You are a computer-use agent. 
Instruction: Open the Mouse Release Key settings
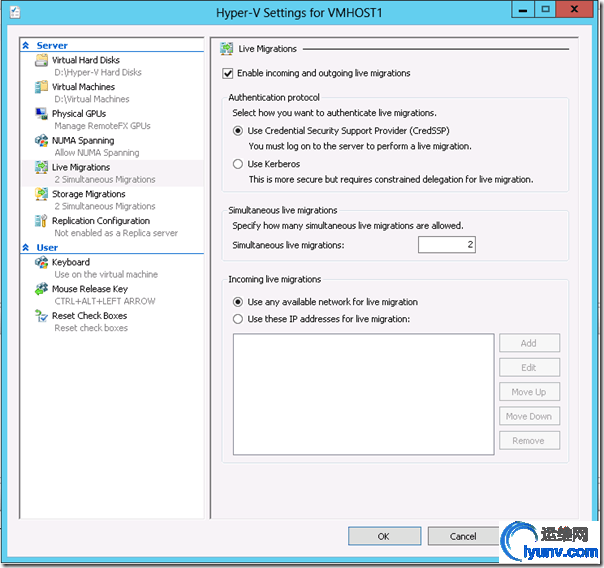tap(90, 289)
